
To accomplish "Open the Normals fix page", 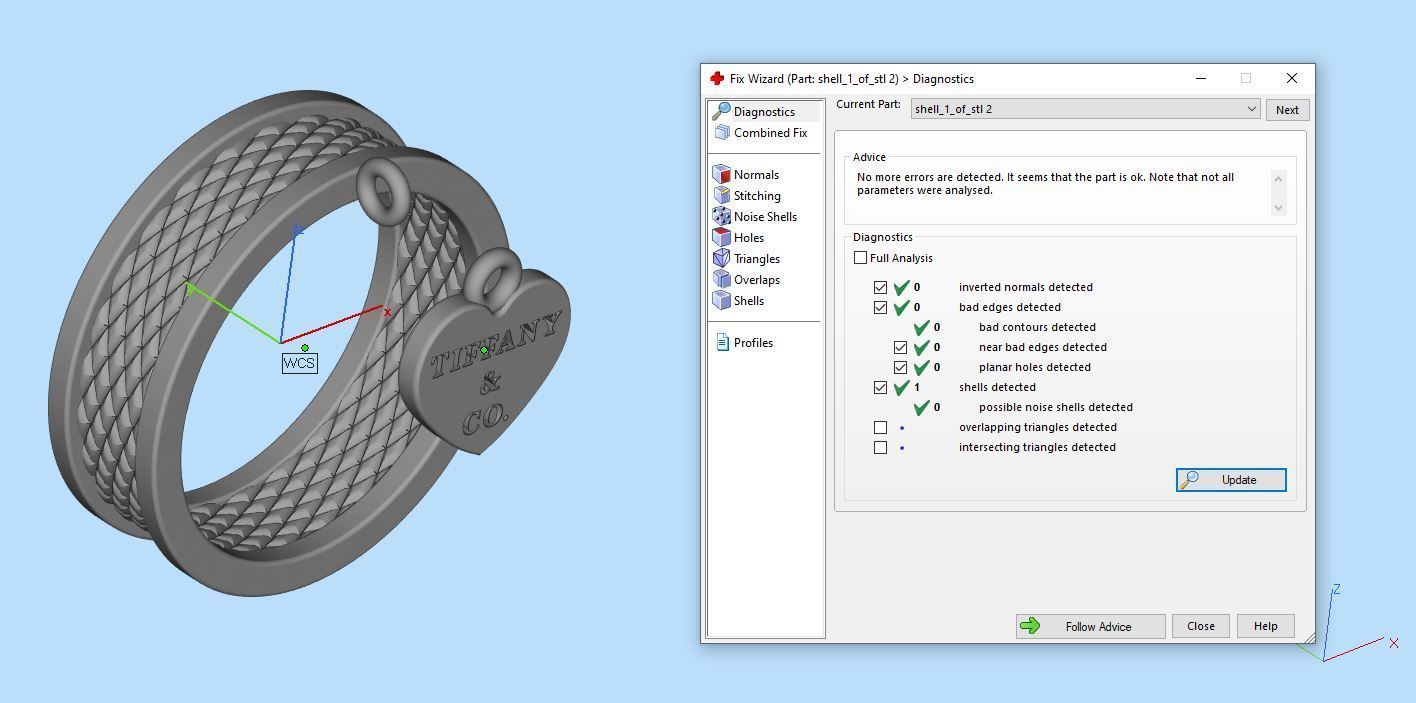I will [756, 174].
